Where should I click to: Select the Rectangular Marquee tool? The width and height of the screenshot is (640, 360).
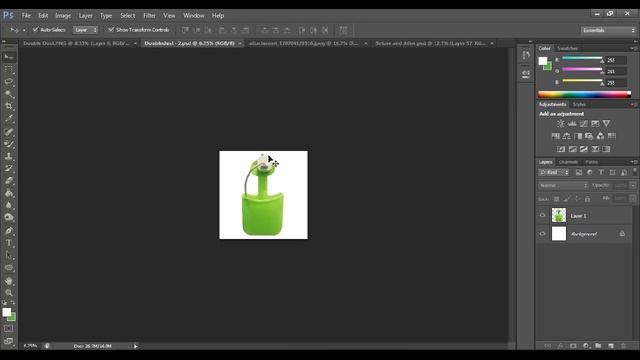[x=9, y=69]
